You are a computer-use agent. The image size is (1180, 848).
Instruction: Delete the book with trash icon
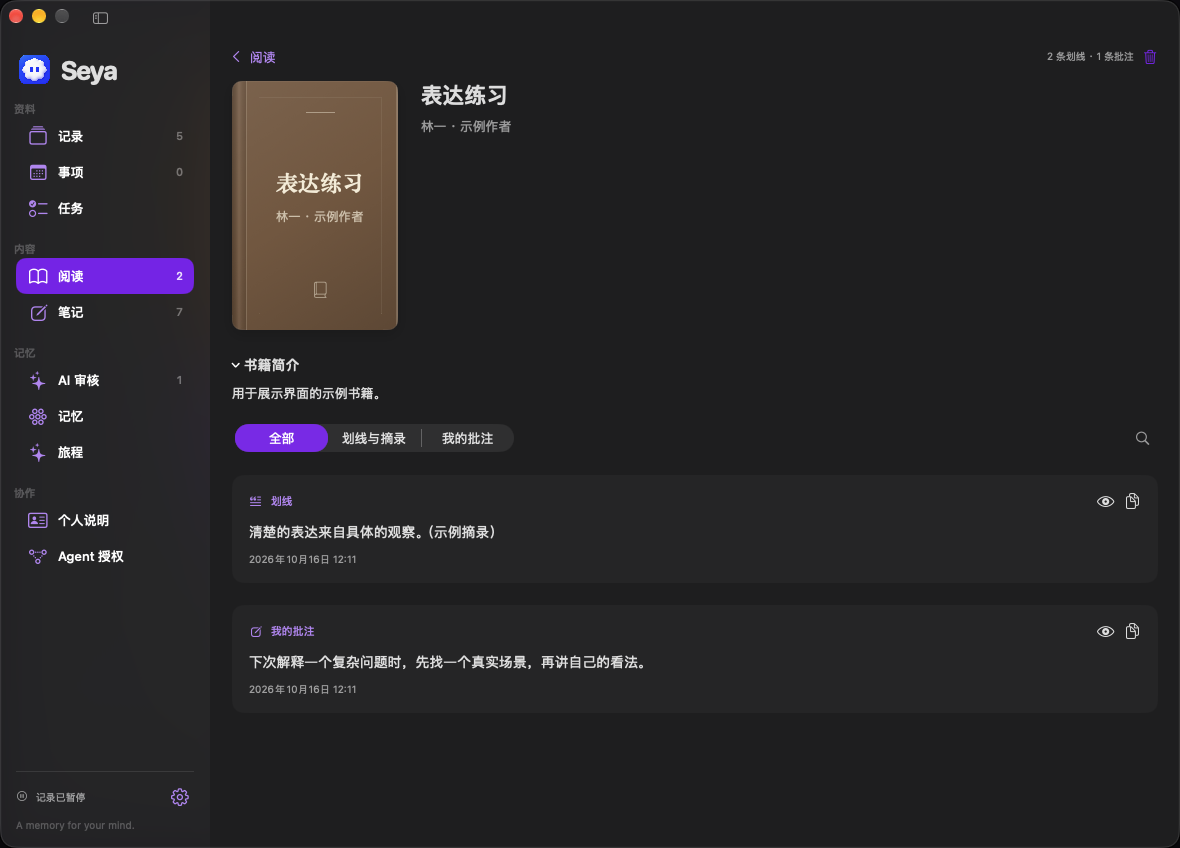click(x=1150, y=57)
